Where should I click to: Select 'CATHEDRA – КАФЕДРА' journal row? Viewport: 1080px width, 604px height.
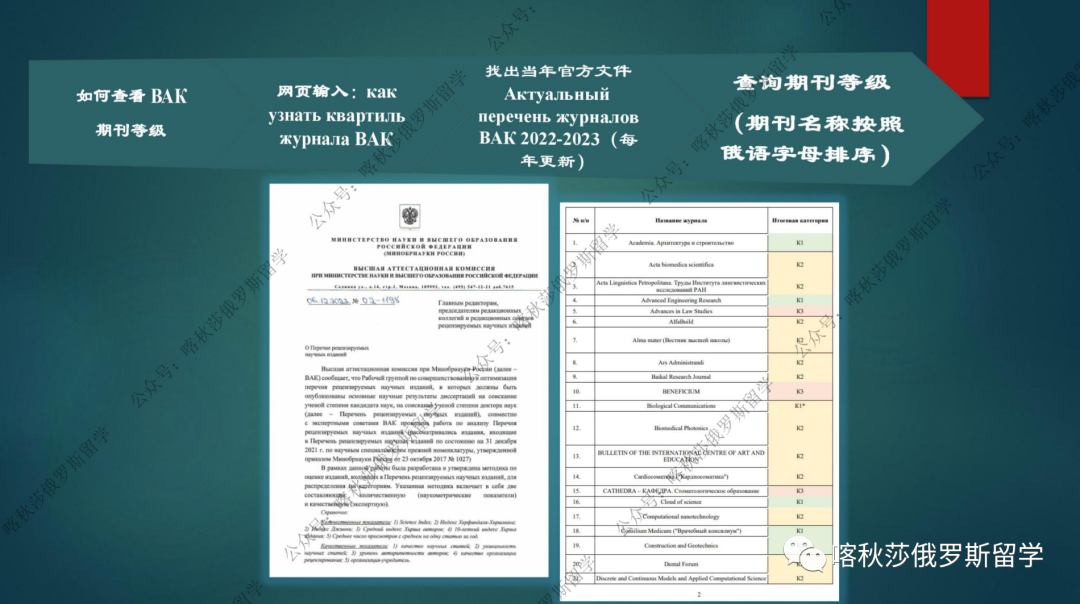pyautogui.click(x=699, y=491)
